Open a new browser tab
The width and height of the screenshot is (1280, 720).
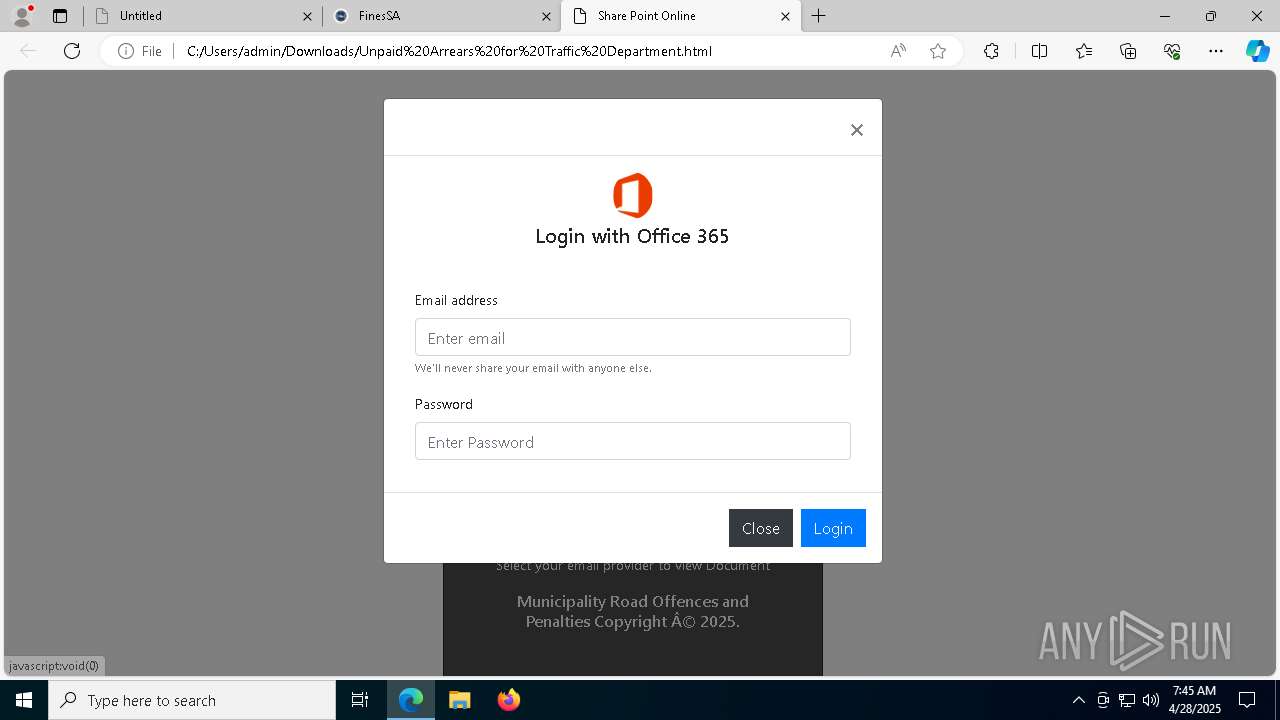[x=819, y=16]
